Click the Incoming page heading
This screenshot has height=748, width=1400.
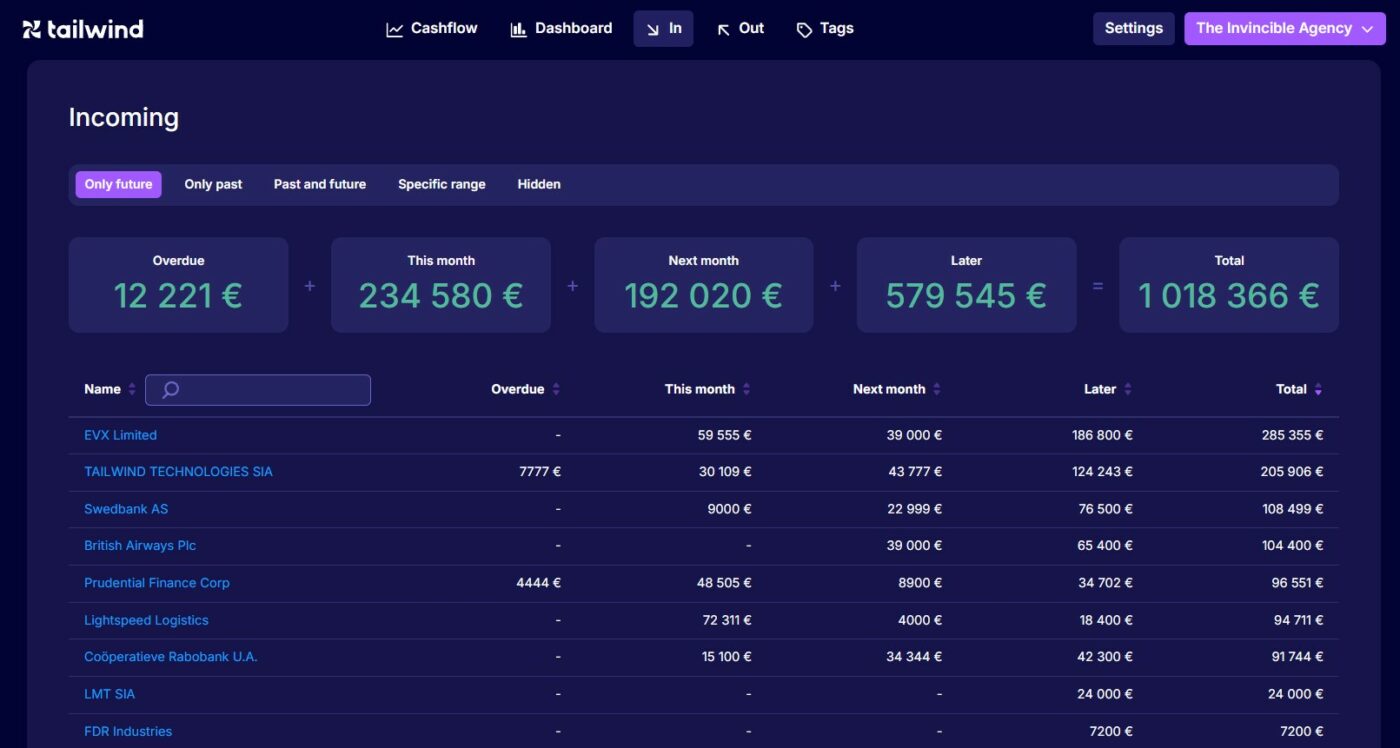(124, 117)
